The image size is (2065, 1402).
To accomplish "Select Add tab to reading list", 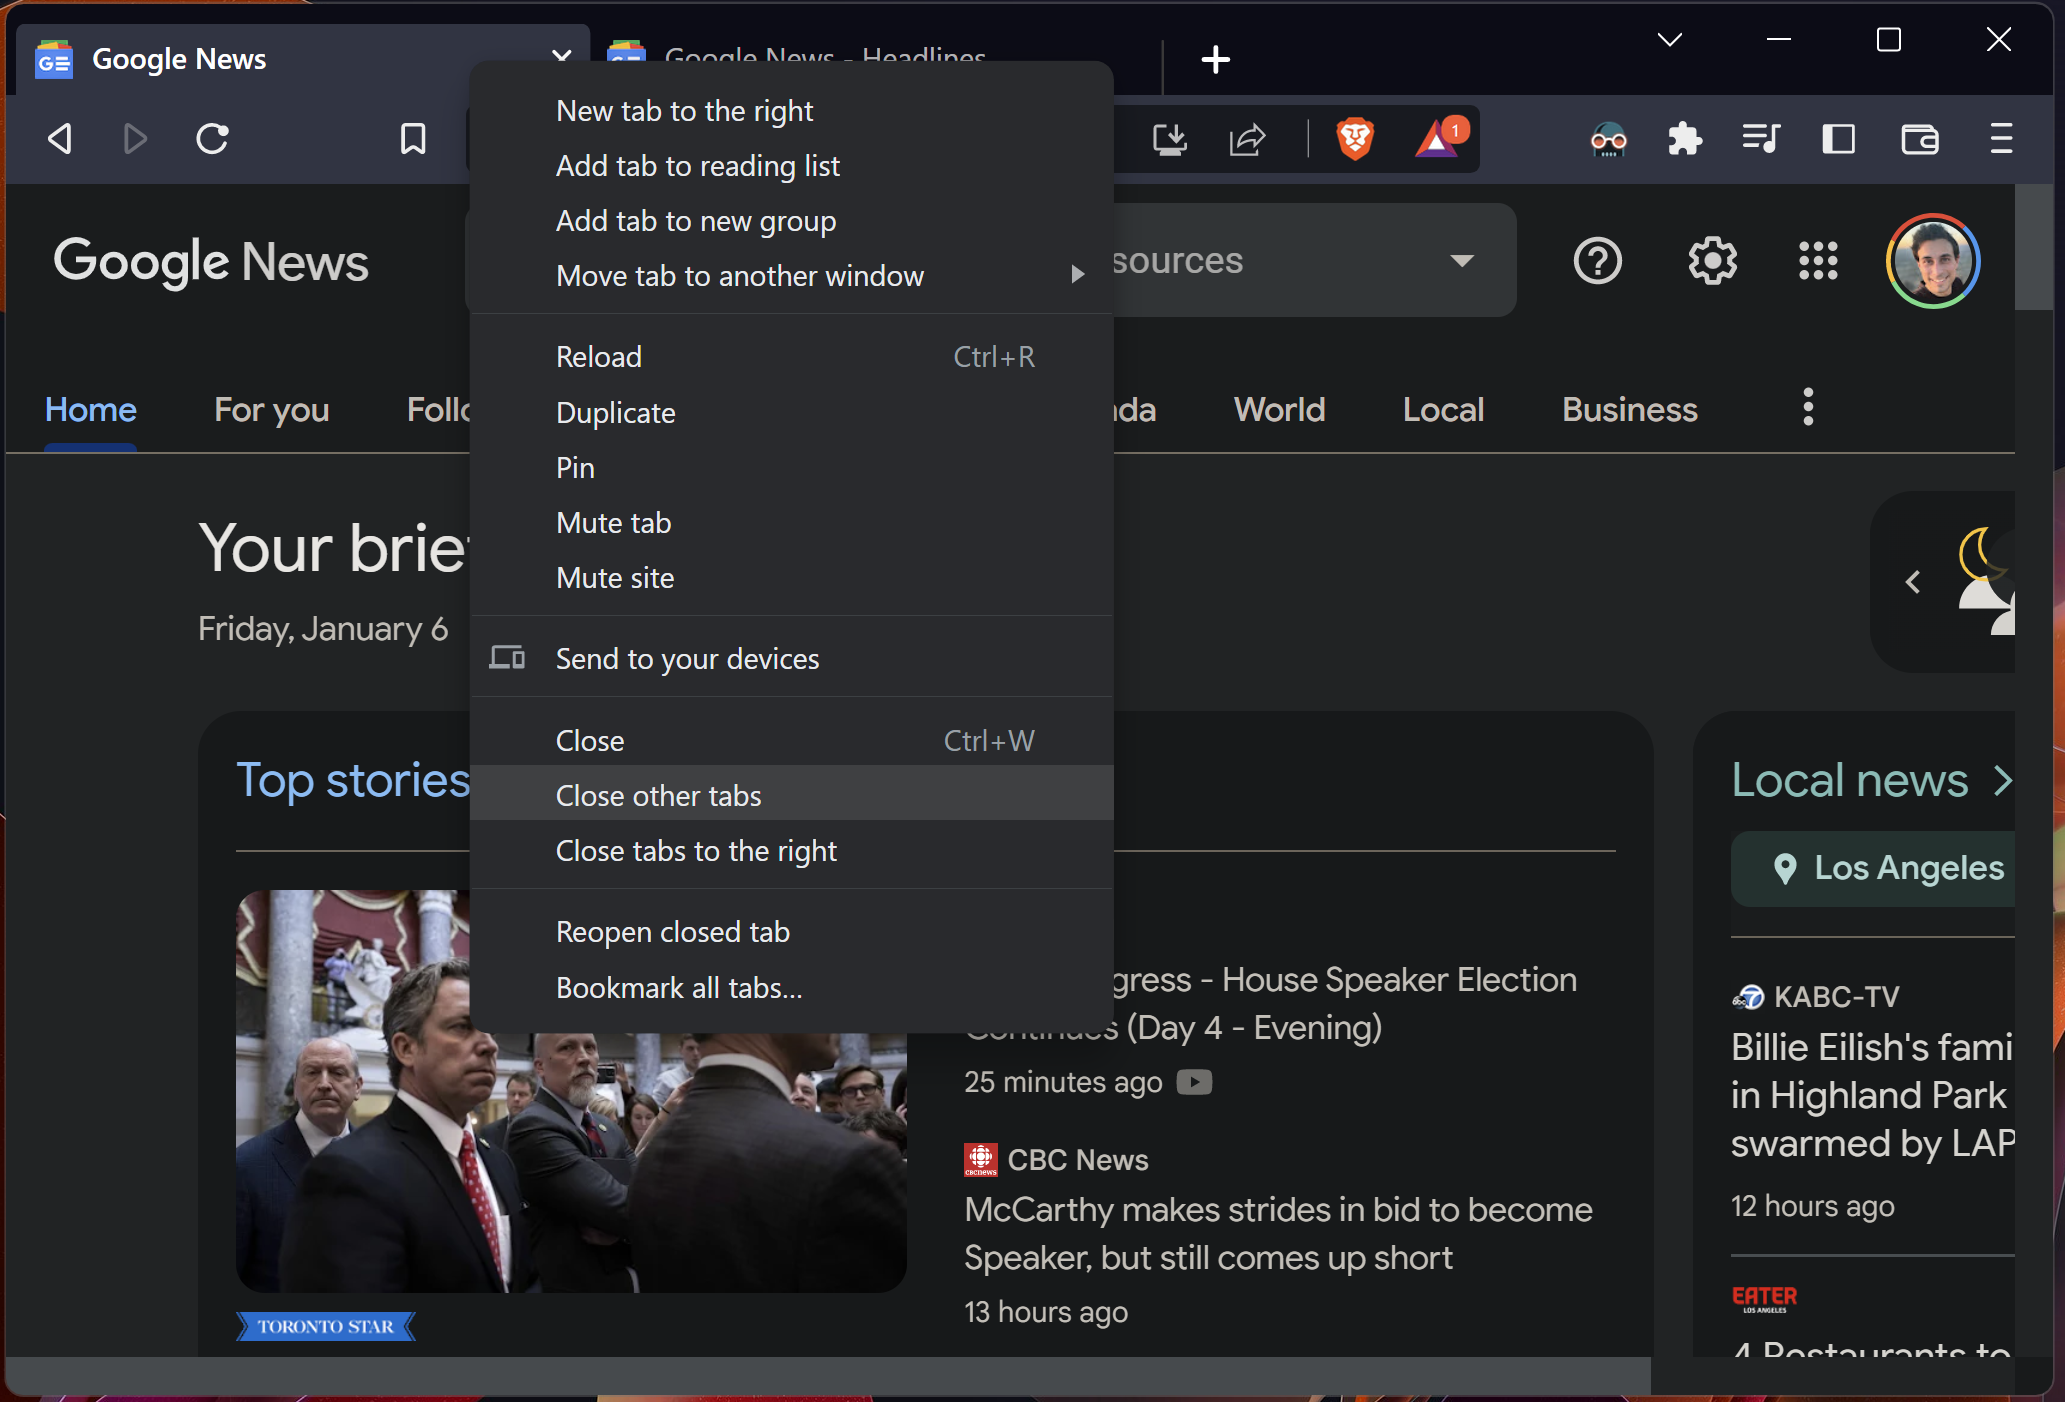I will pos(791,166).
